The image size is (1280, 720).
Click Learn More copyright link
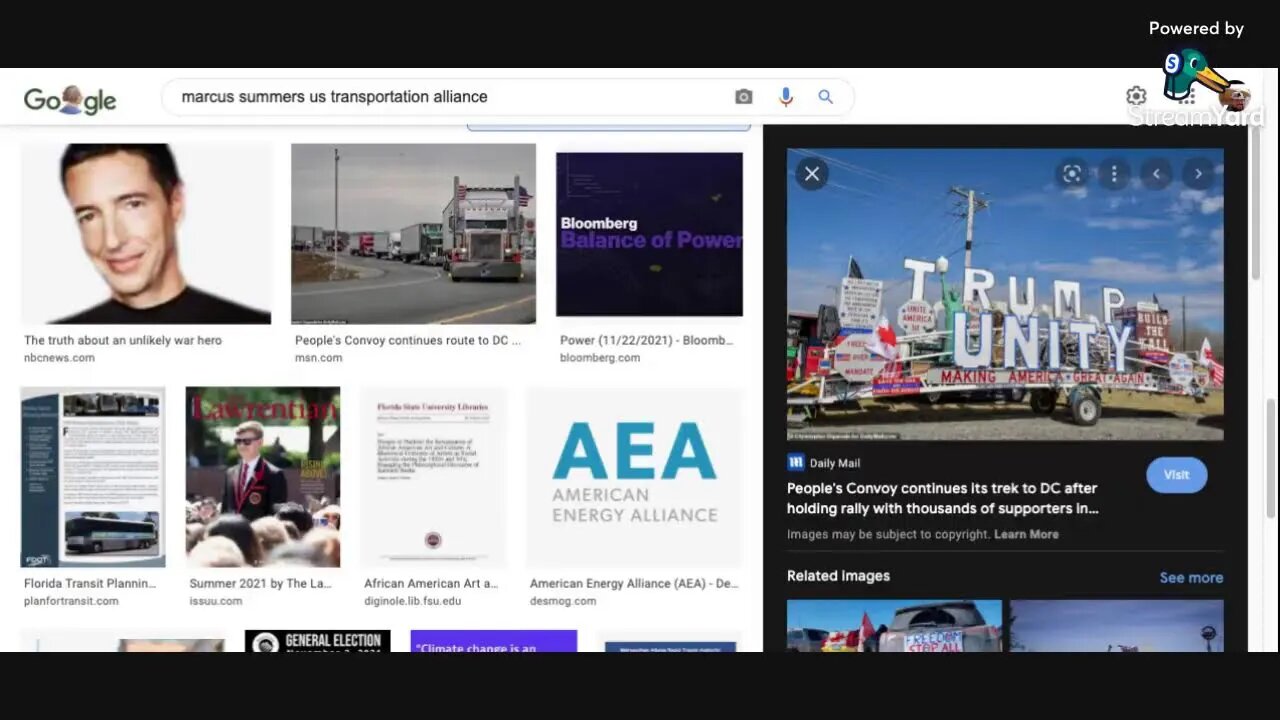pos(1026,534)
